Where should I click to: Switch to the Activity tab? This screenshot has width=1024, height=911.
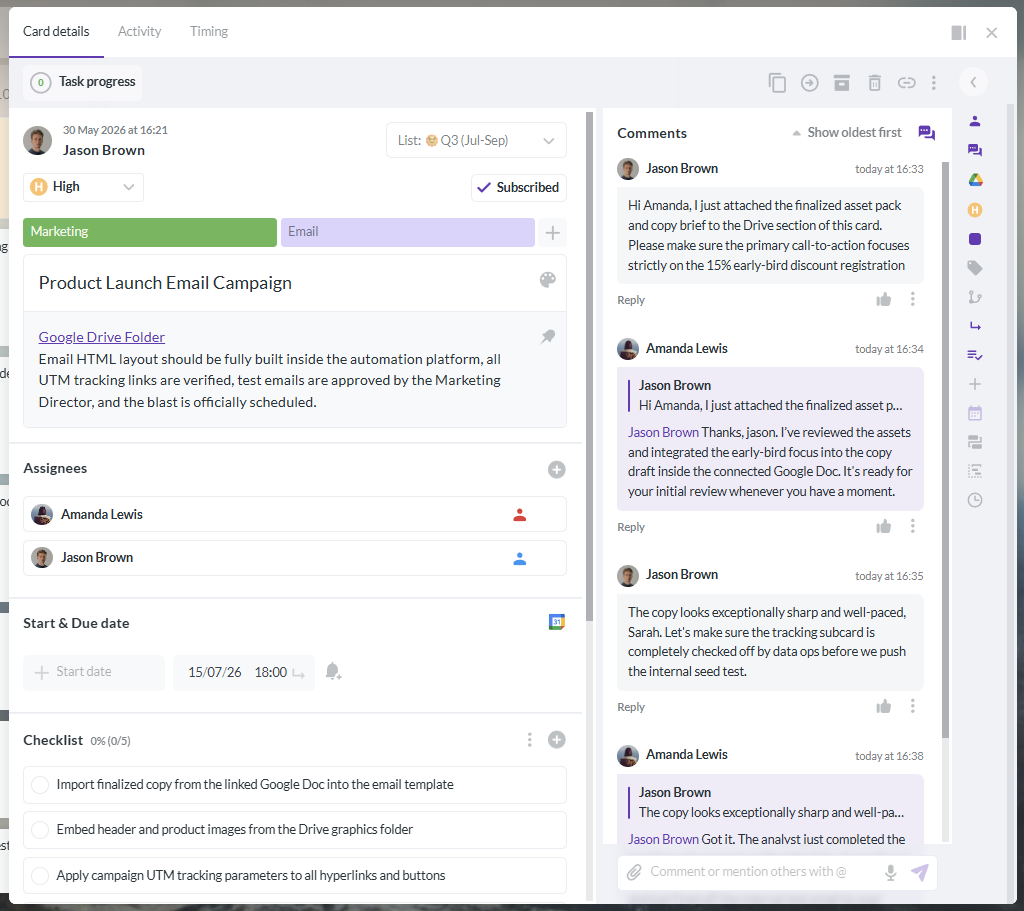coord(139,31)
